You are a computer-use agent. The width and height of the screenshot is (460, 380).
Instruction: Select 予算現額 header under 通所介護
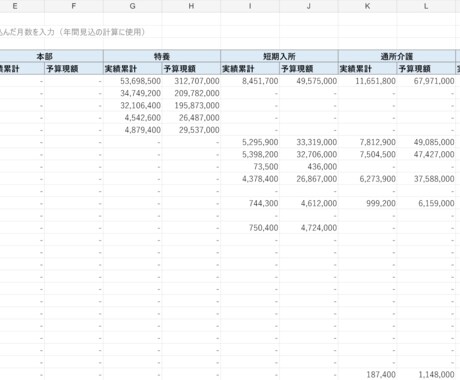[426, 69]
